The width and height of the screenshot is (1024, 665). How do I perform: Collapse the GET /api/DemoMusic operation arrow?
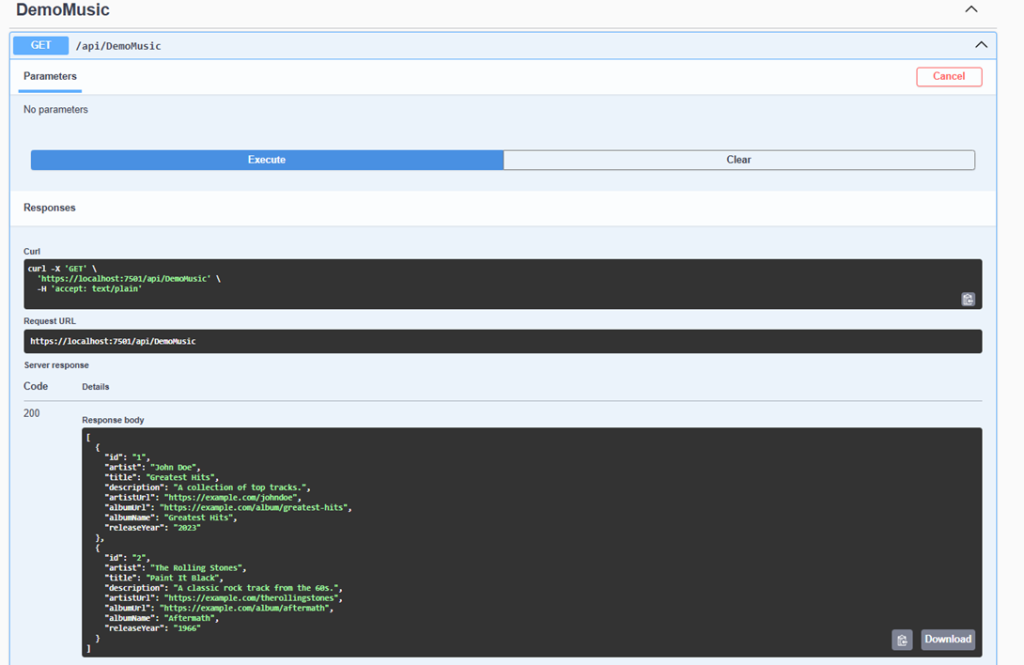(980, 45)
